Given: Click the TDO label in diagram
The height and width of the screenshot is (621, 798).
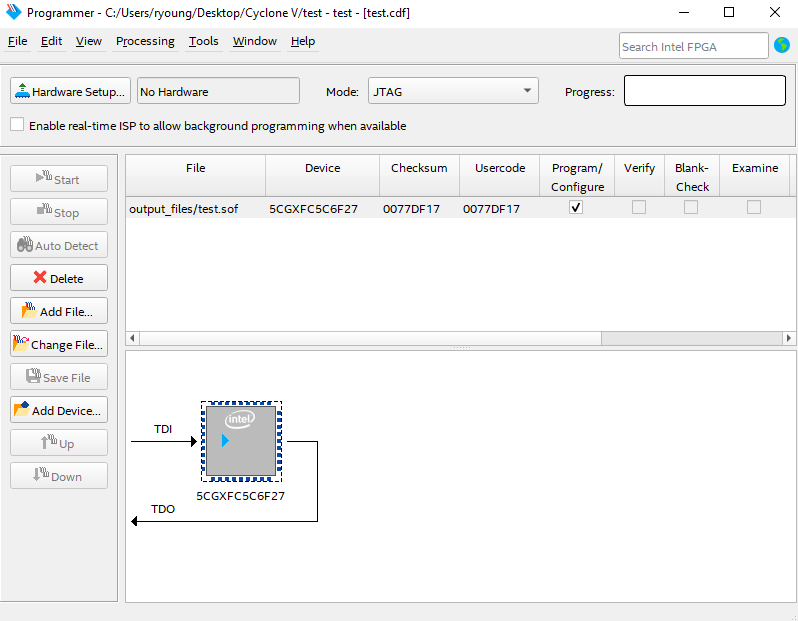Looking at the screenshot, I should point(163,509).
